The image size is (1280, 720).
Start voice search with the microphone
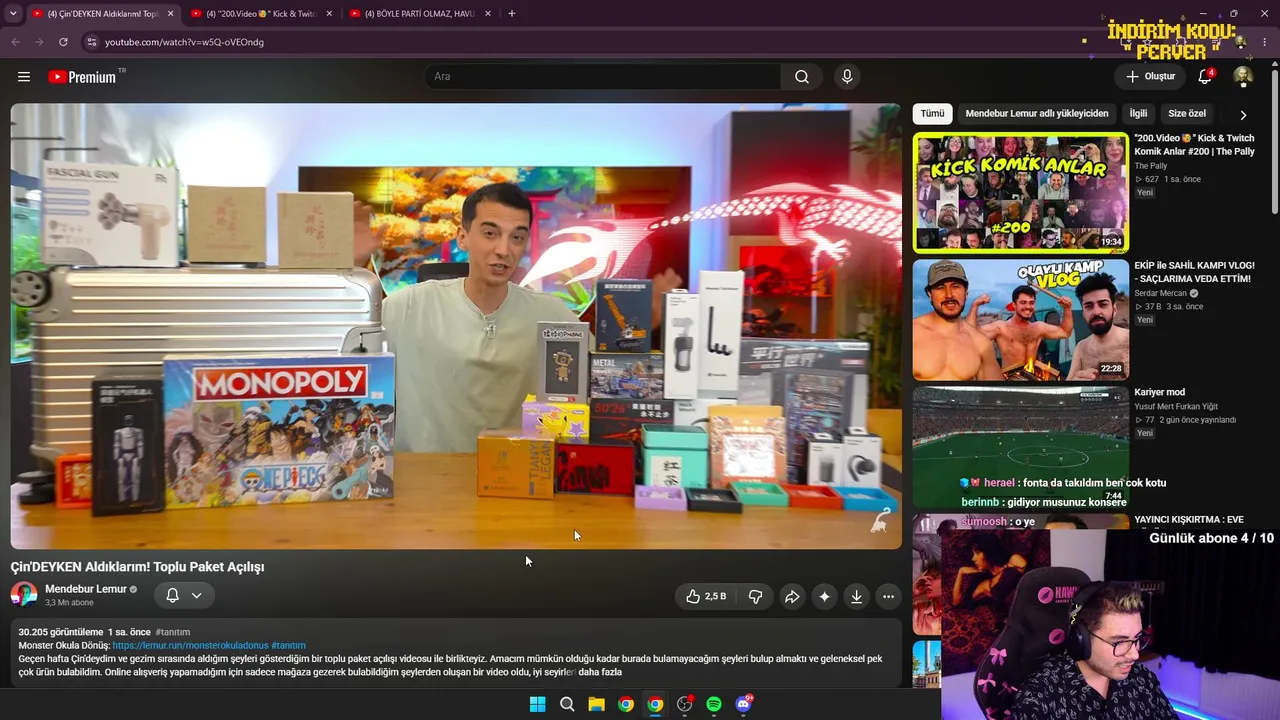coord(847,77)
